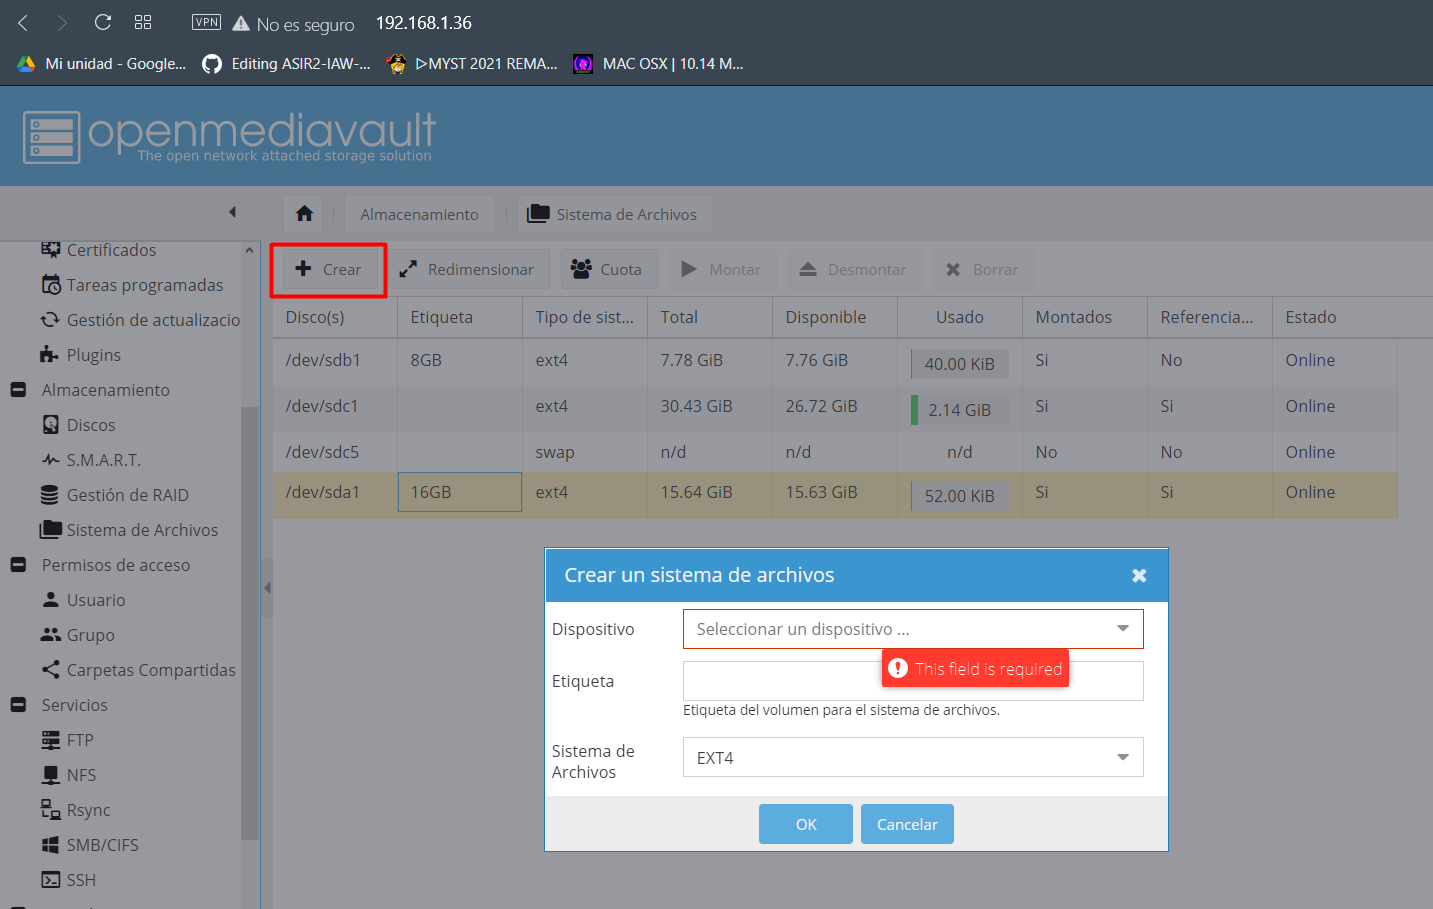The image size is (1433, 909).
Task: Open the browser tab grid view
Action: pos(143,22)
